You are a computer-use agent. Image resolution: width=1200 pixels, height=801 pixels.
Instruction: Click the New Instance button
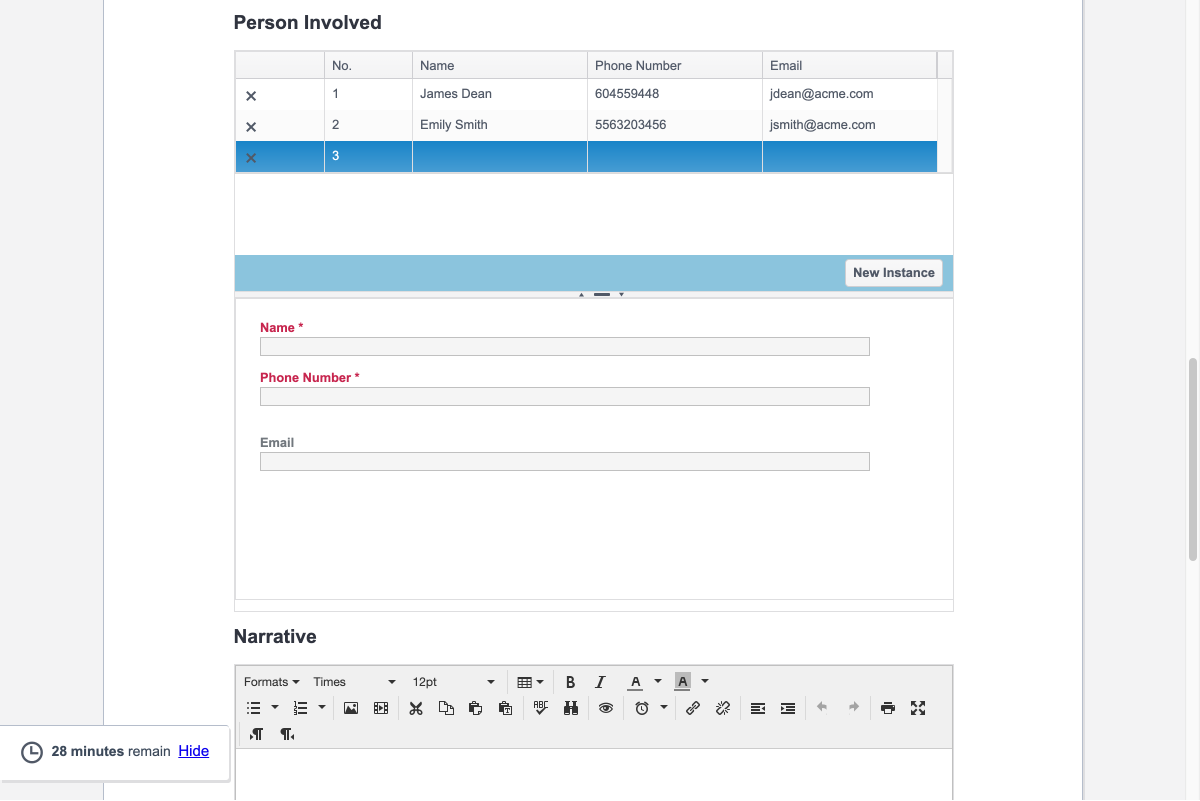(893, 273)
